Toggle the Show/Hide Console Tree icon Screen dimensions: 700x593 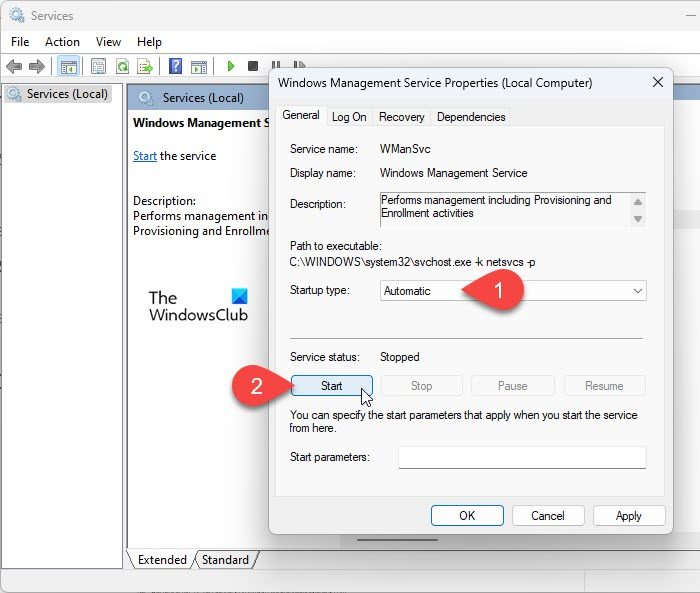point(69,67)
